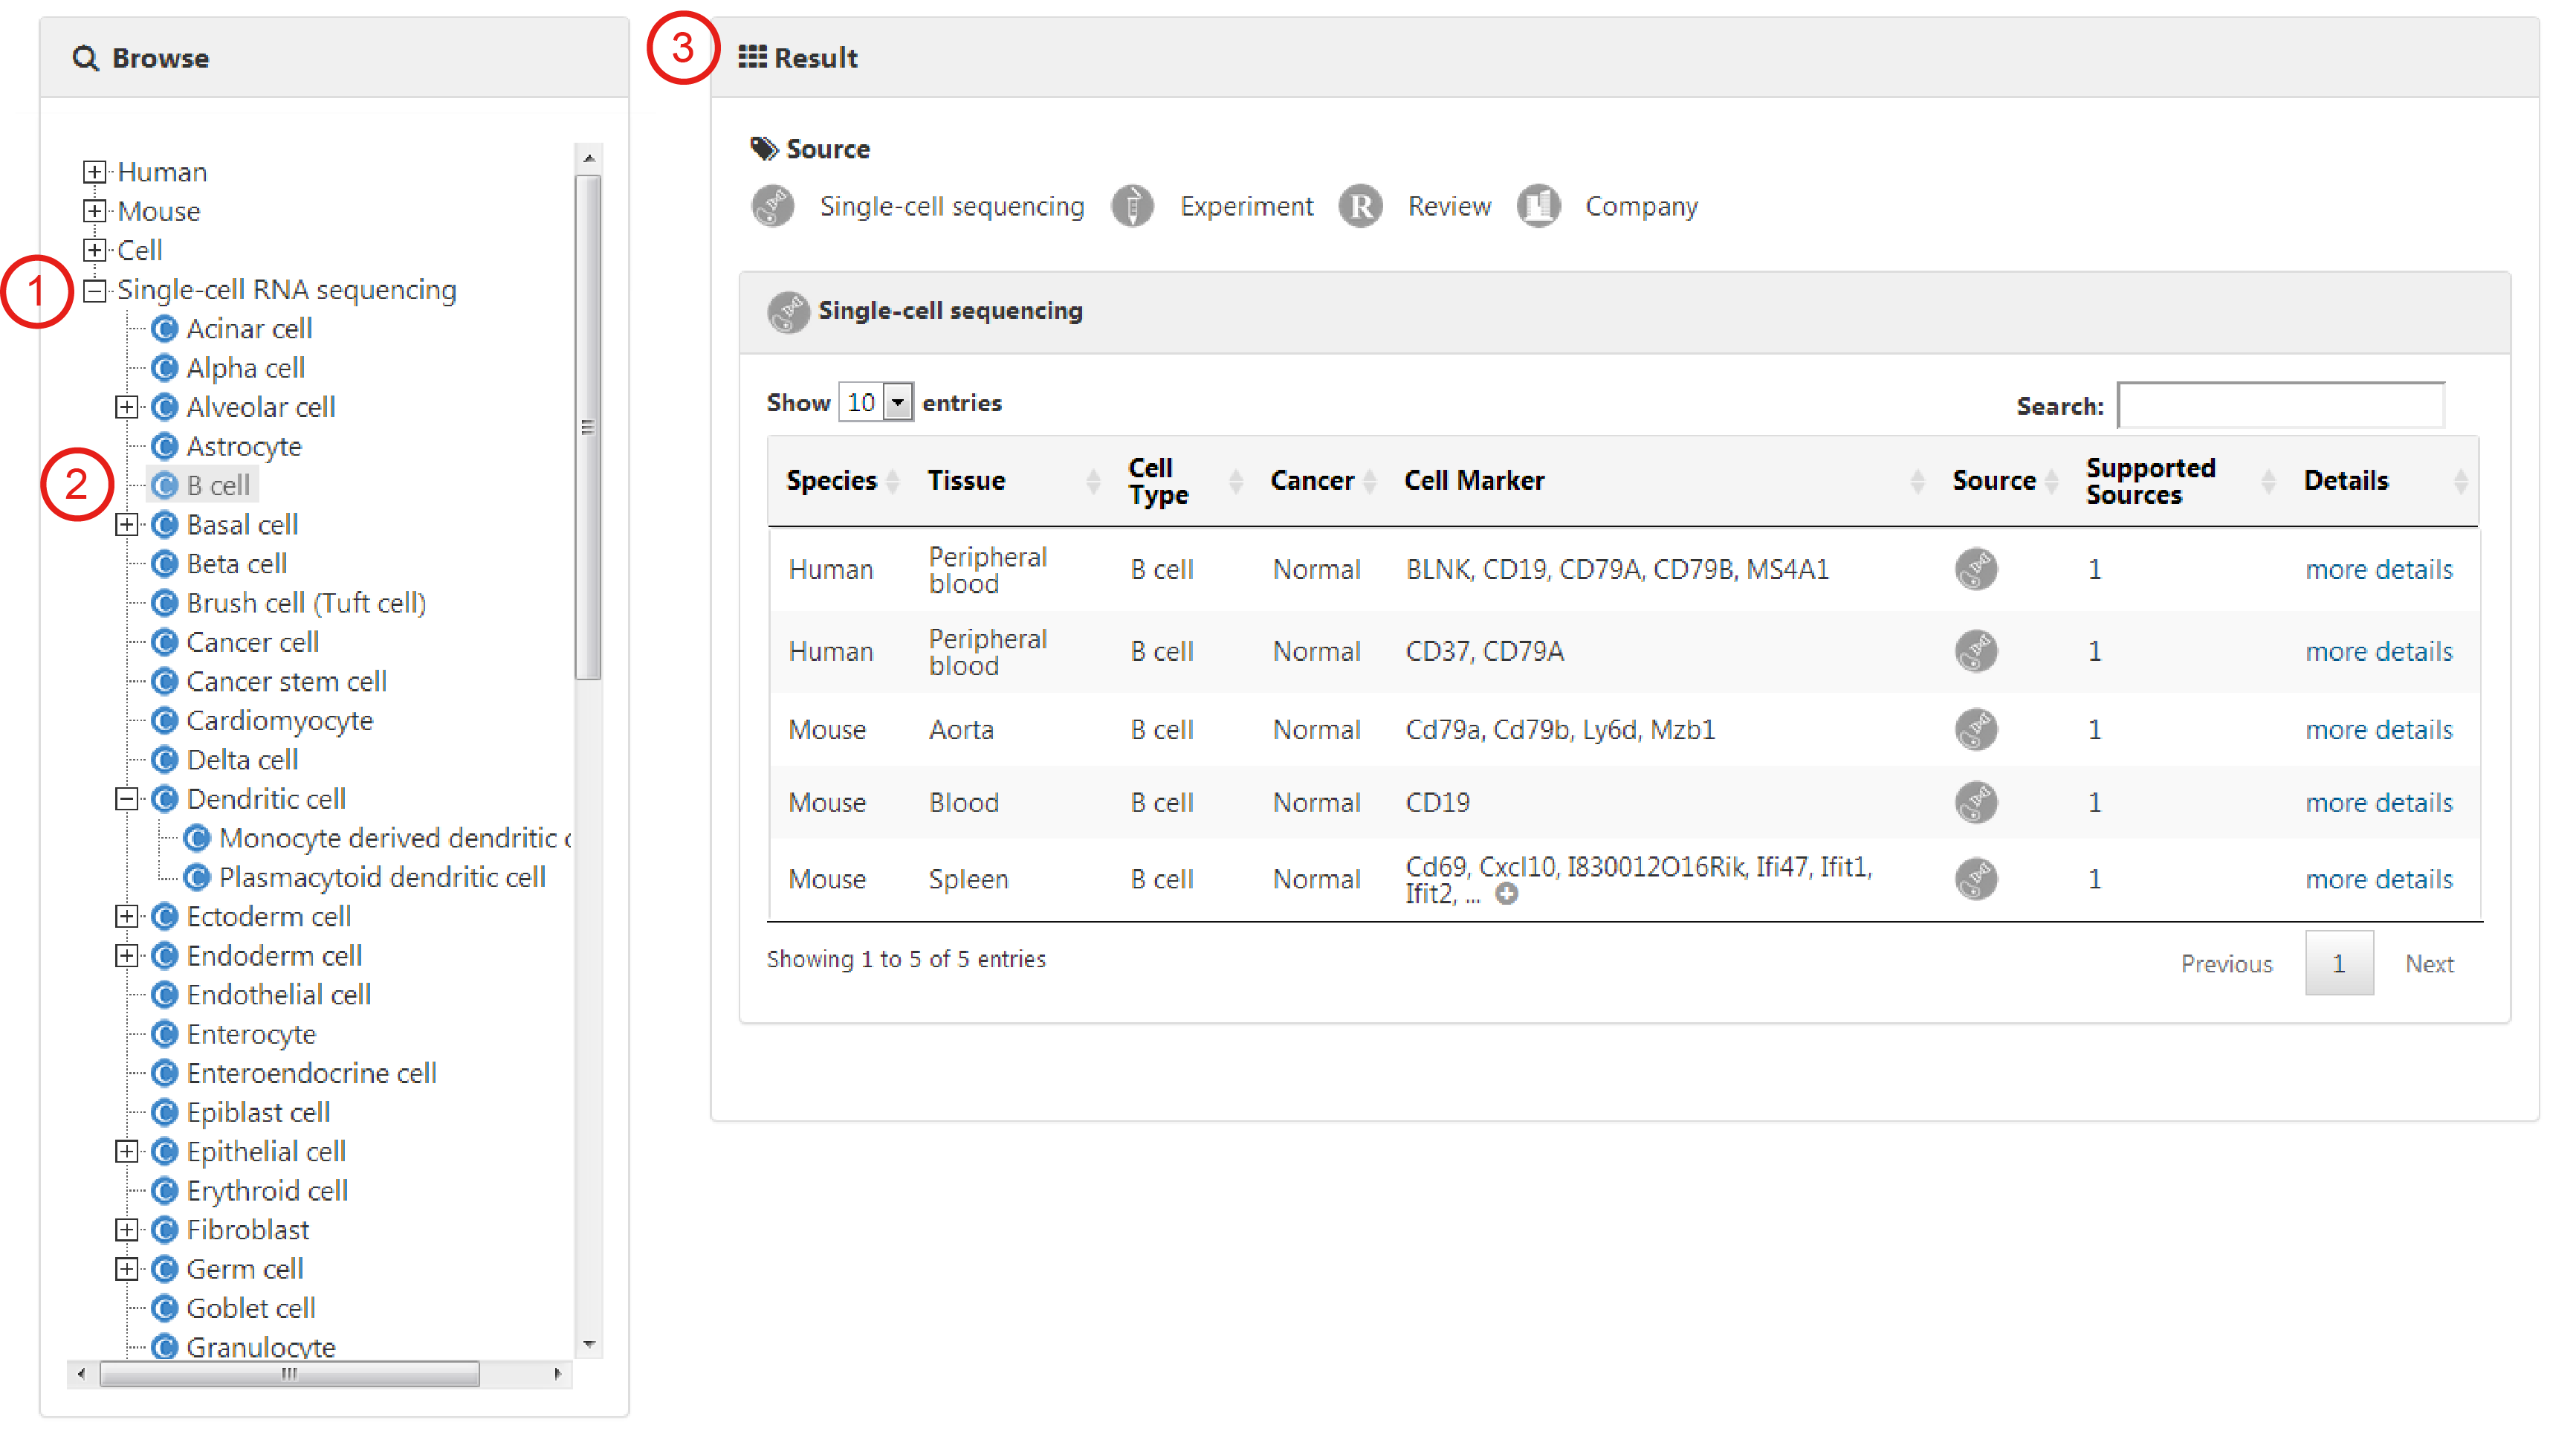The width and height of the screenshot is (2576, 1437).
Task: Click the magnifier icon beside Browse
Action: pos(86,58)
